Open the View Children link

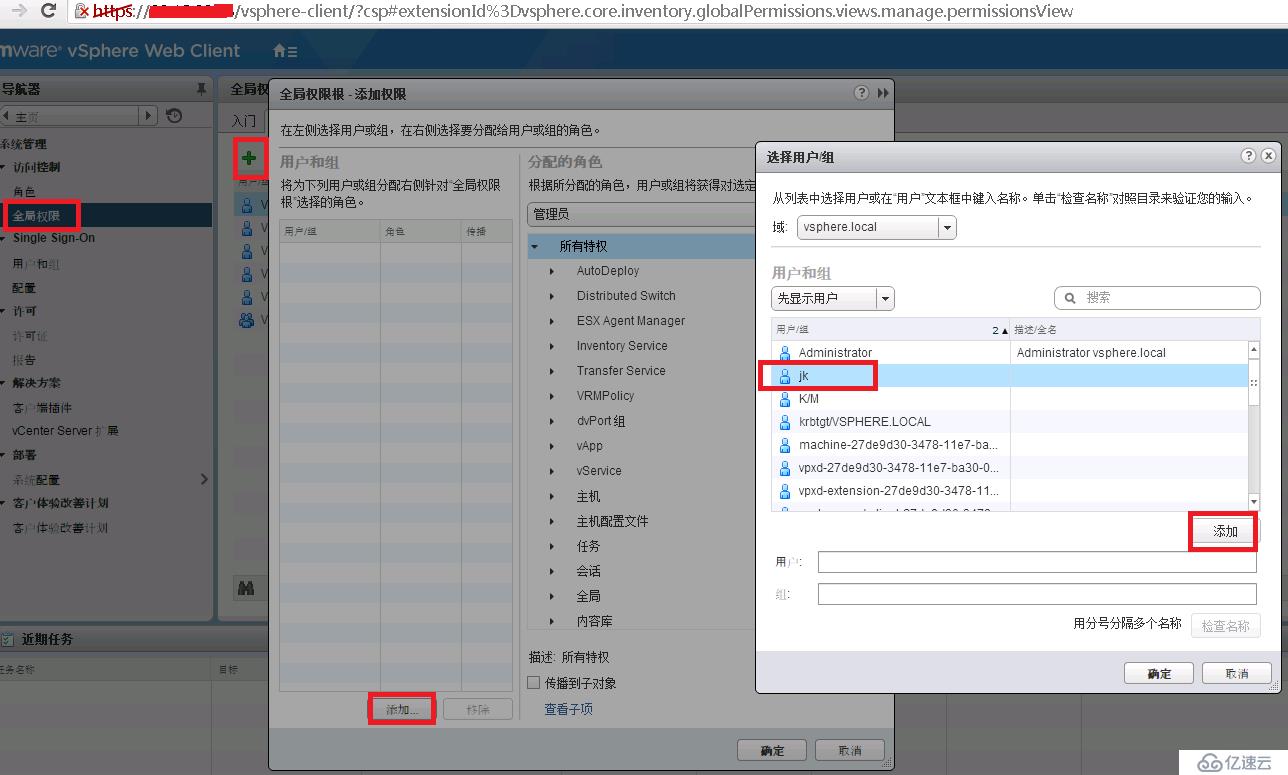(x=568, y=709)
